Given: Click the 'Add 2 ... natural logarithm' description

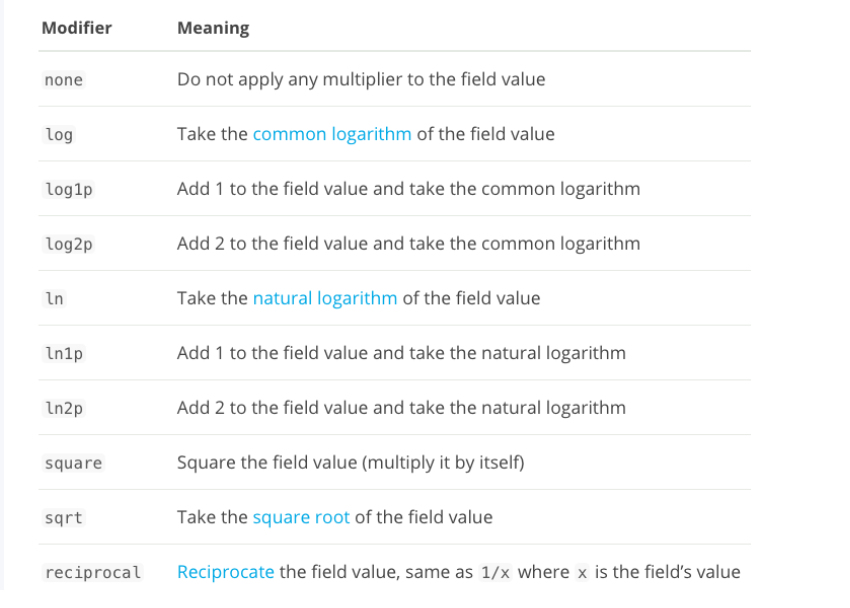Looking at the screenshot, I should pos(401,407).
